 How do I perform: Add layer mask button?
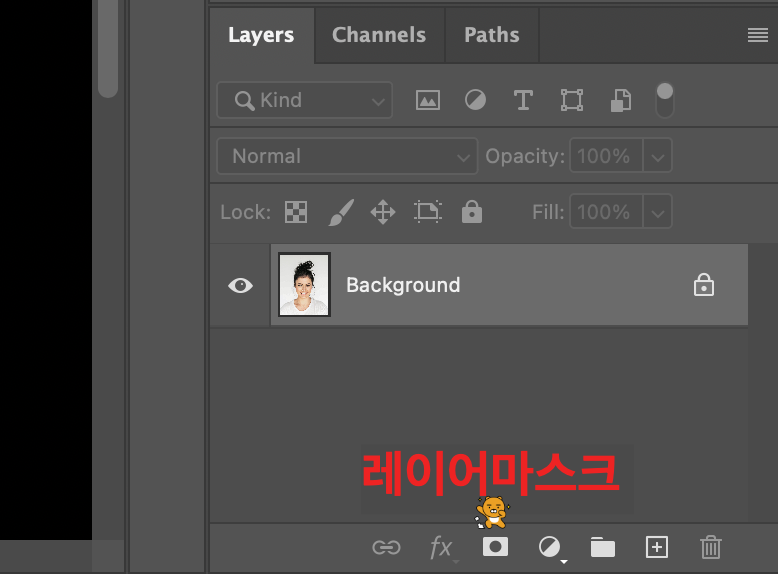tap(495, 547)
